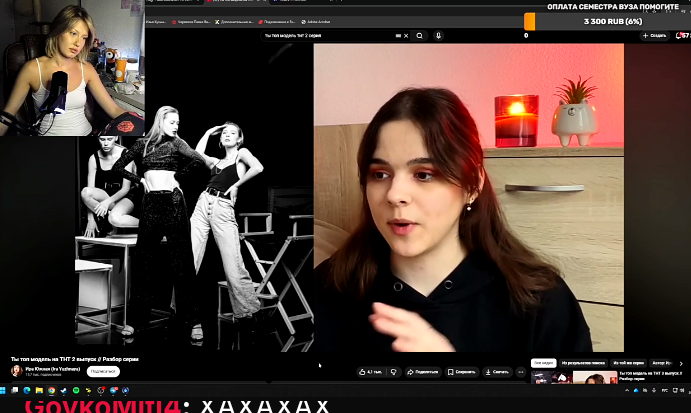Click the video title 'Ты топ модель на ТНТ 2 выпуск'
Image resolution: width=691 pixels, height=413 pixels.
pyautogui.click(x=75, y=359)
